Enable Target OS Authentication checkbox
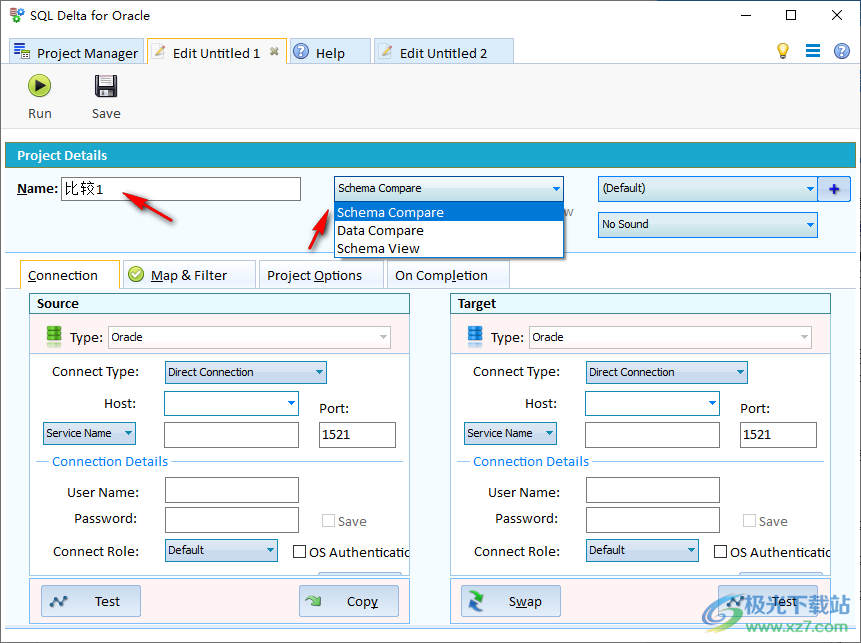861x643 pixels. (720, 551)
